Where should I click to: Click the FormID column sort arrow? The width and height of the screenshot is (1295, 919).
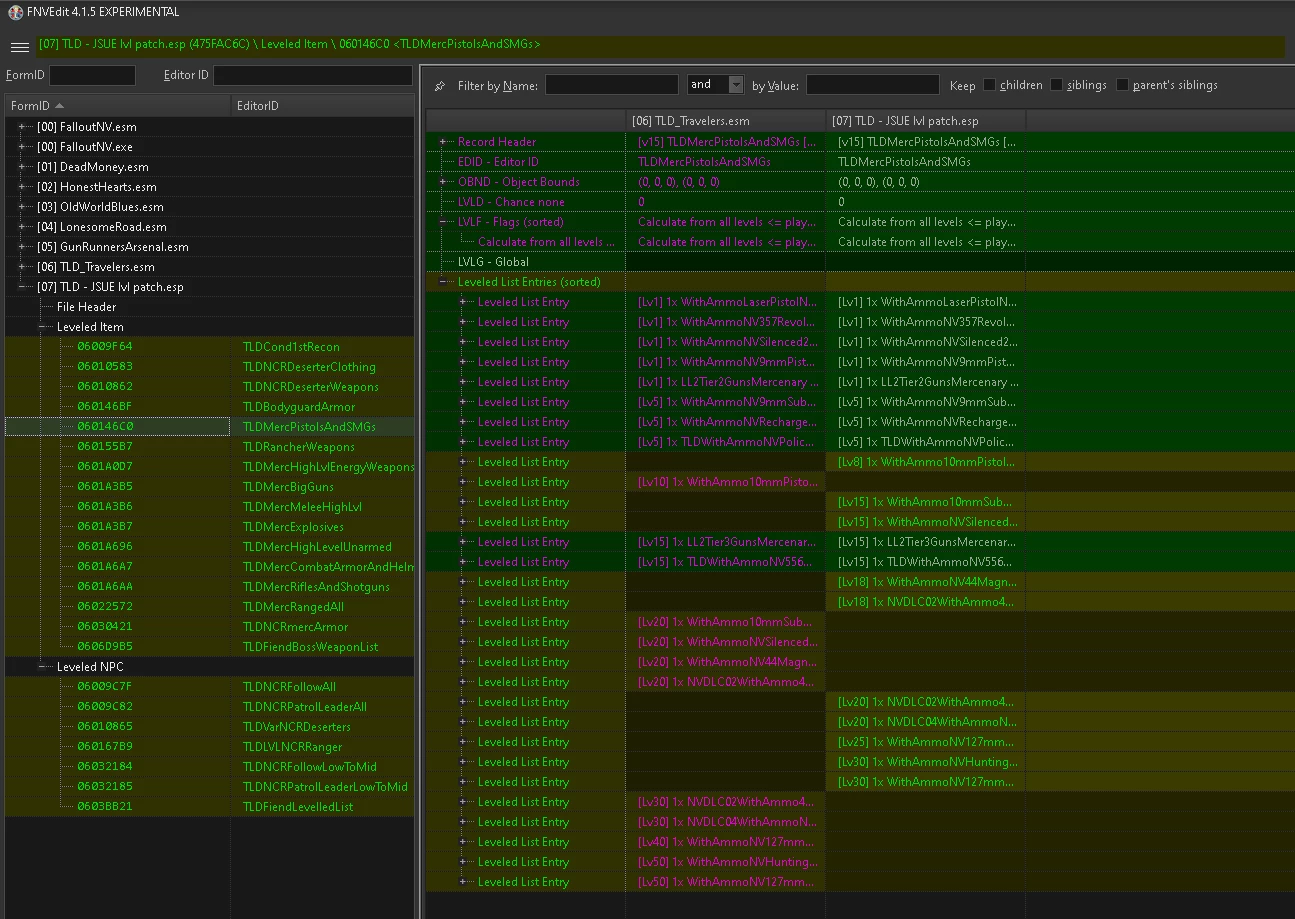tap(60, 106)
